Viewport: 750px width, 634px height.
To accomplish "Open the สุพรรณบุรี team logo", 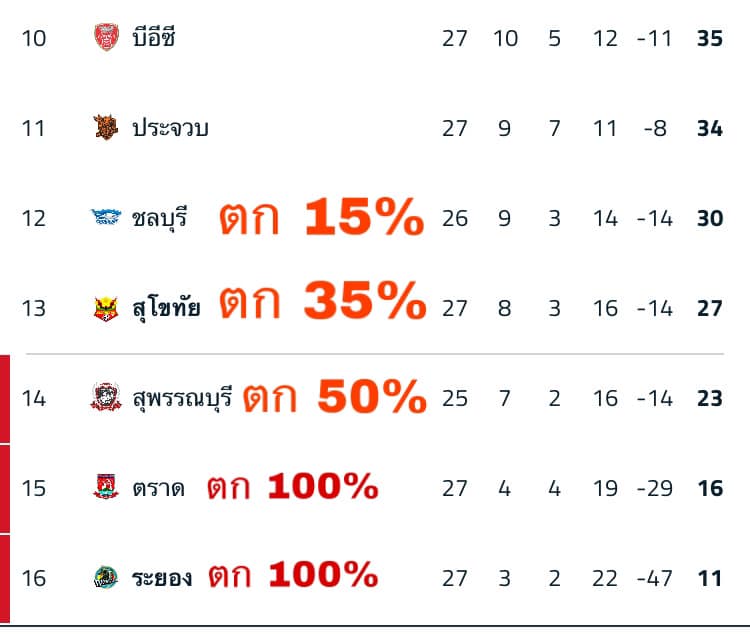I will [105, 398].
